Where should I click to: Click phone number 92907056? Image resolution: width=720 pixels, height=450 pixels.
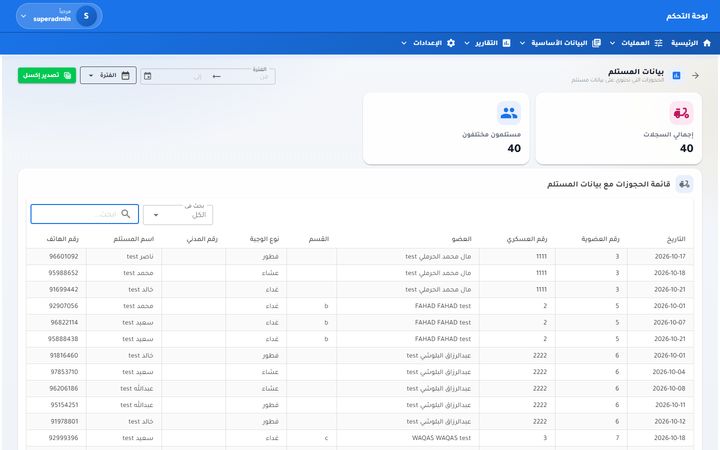63,306
